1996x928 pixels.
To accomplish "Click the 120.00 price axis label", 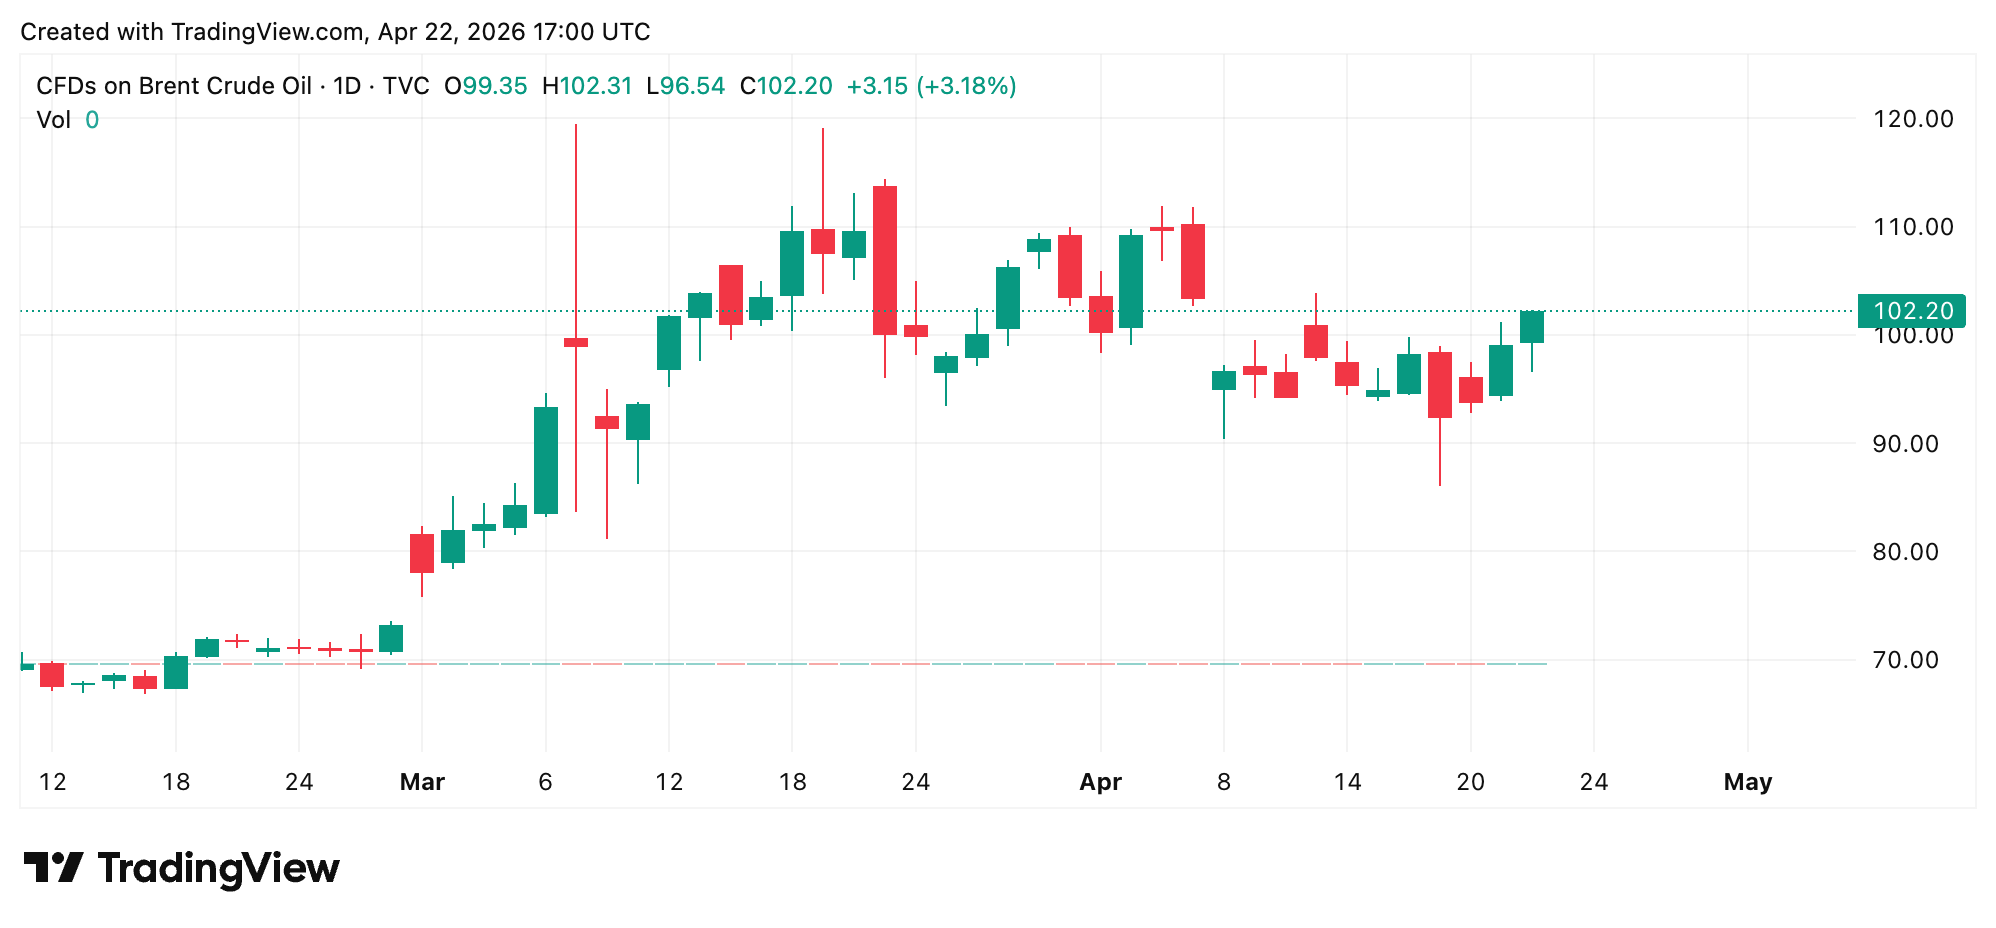I will coord(1912,119).
